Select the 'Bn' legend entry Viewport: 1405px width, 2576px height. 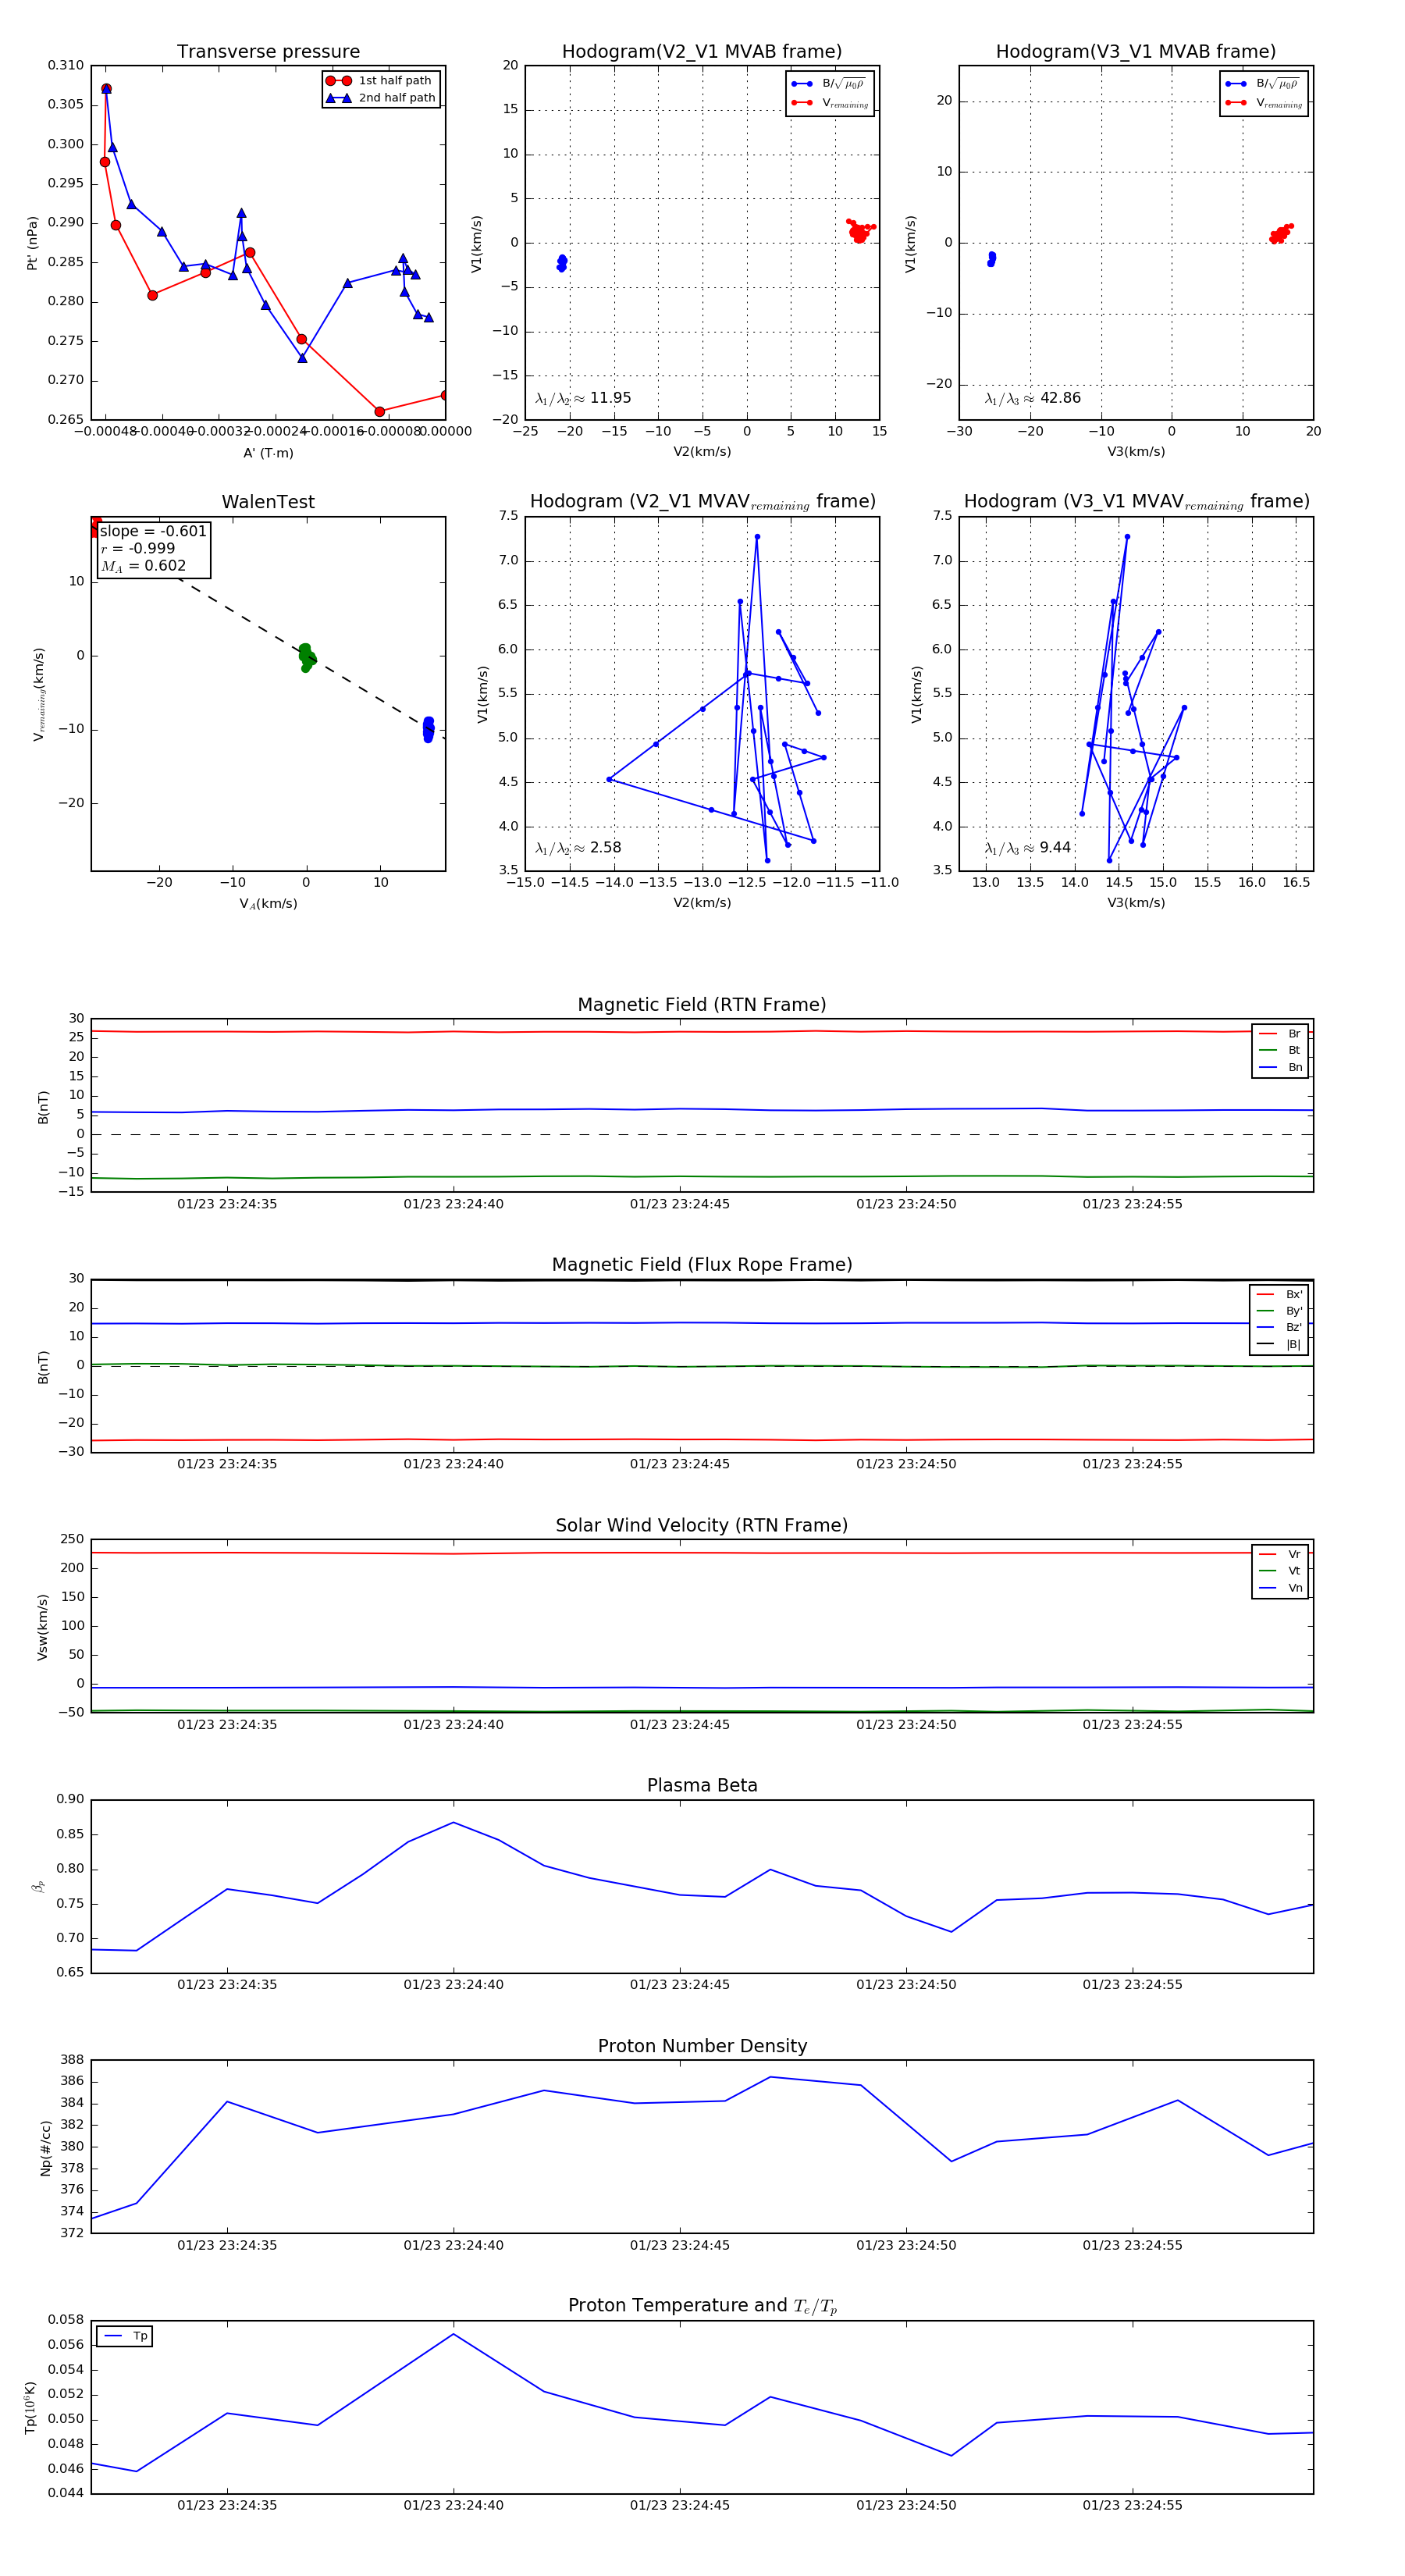pyautogui.click(x=1280, y=1067)
